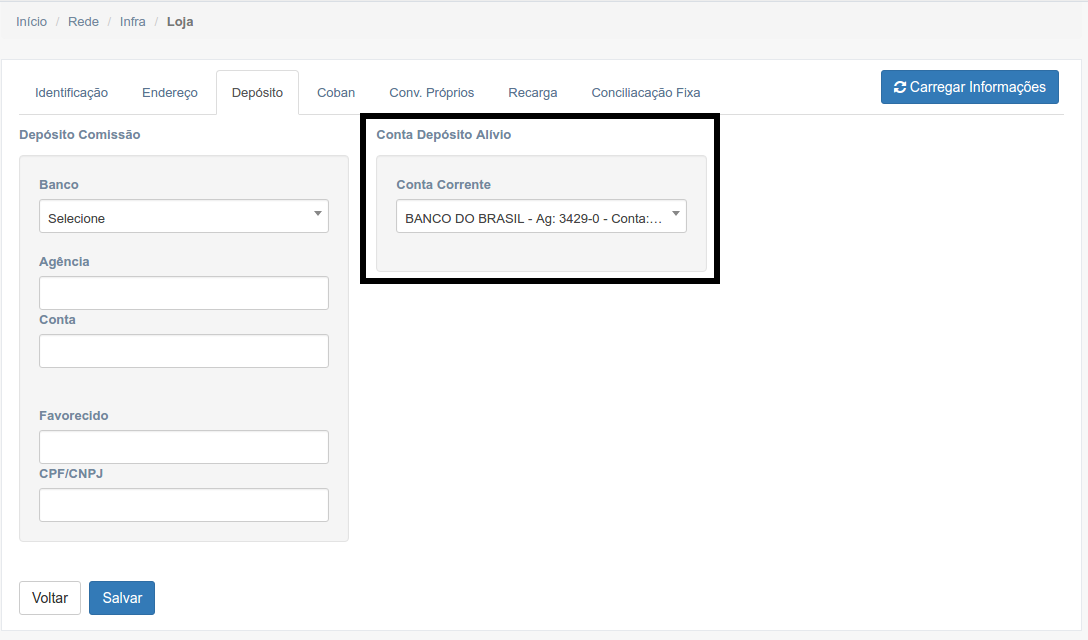Switch to the Identificação tab
This screenshot has width=1088, height=640.
pyautogui.click(x=71, y=93)
